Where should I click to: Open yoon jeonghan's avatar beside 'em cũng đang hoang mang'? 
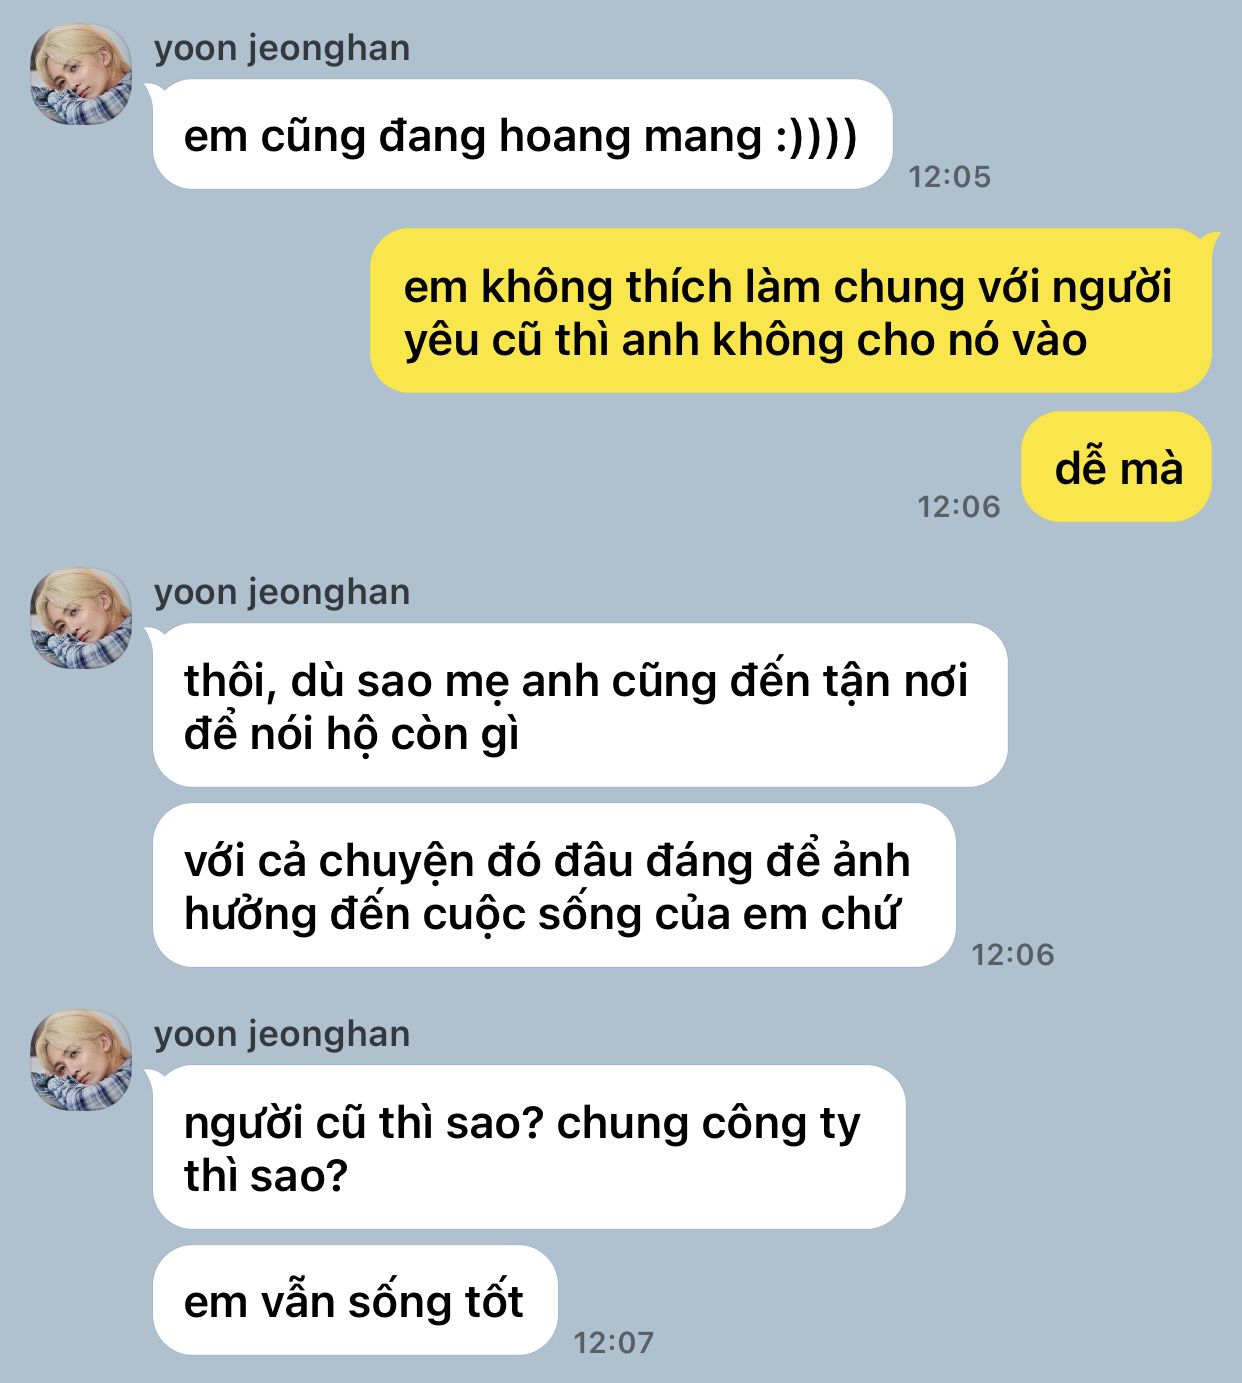click(x=81, y=75)
